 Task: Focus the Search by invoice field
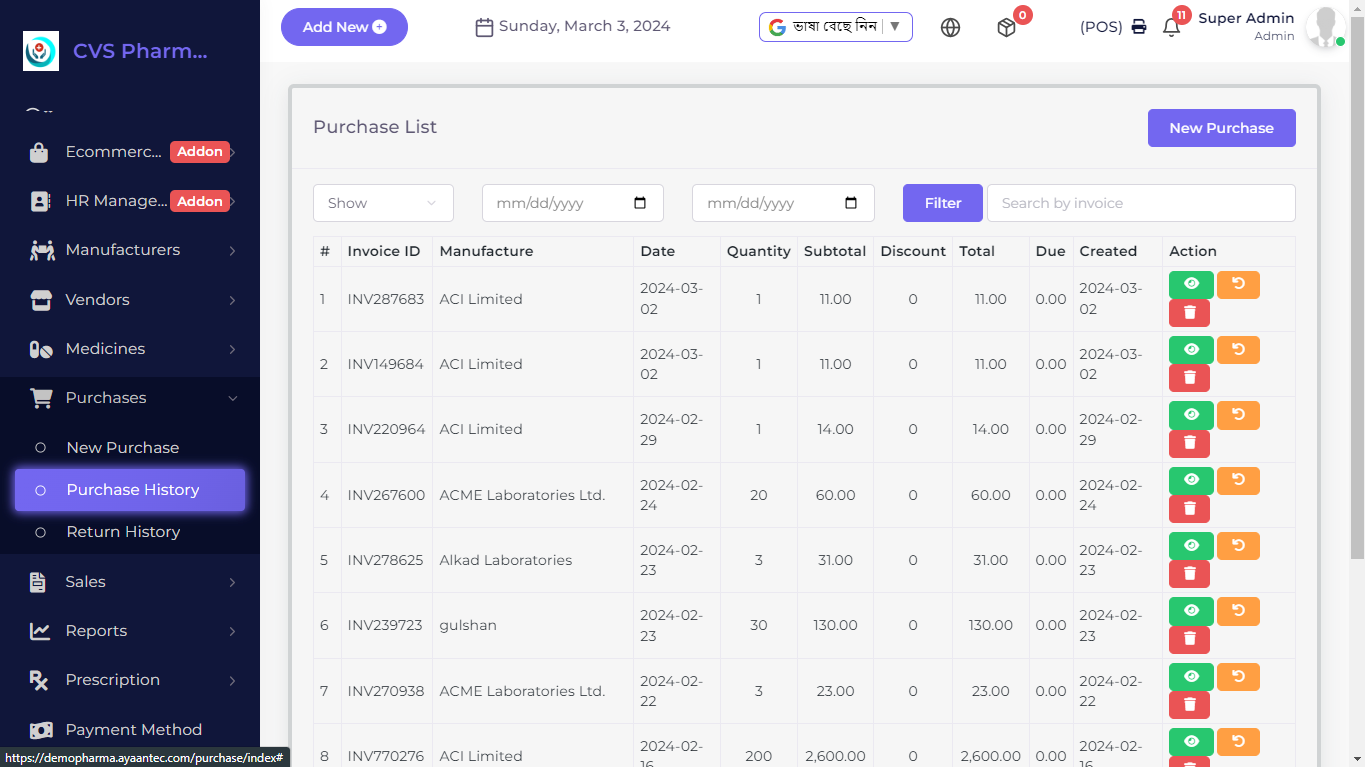coord(1141,203)
